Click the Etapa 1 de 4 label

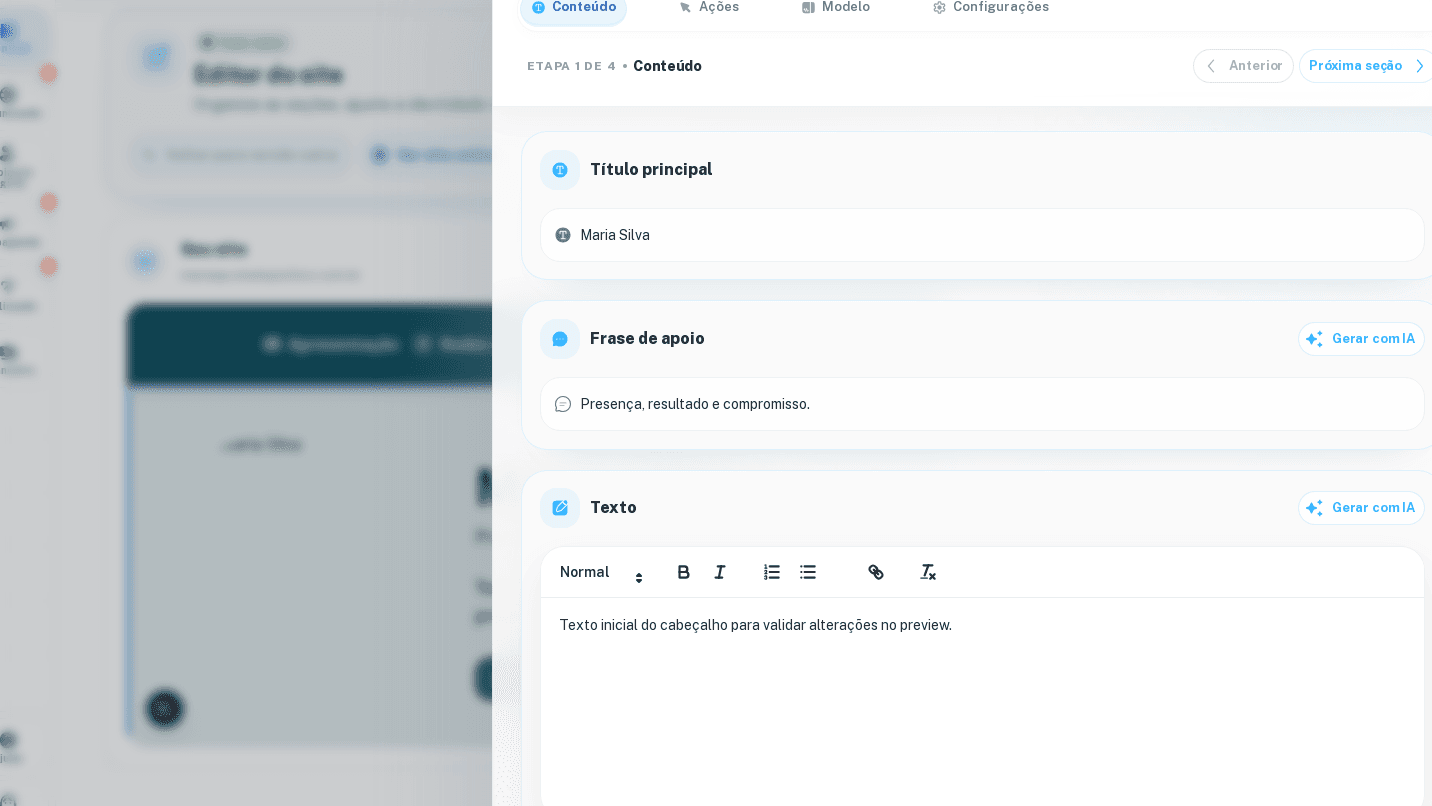(571, 66)
